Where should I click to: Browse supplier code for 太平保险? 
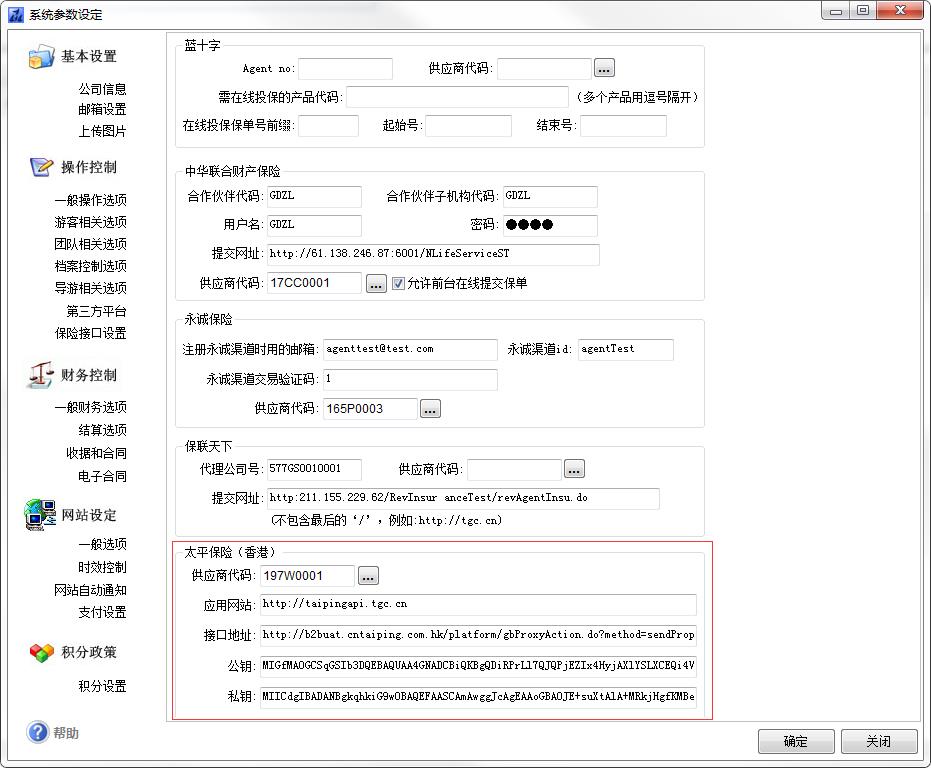369,576
